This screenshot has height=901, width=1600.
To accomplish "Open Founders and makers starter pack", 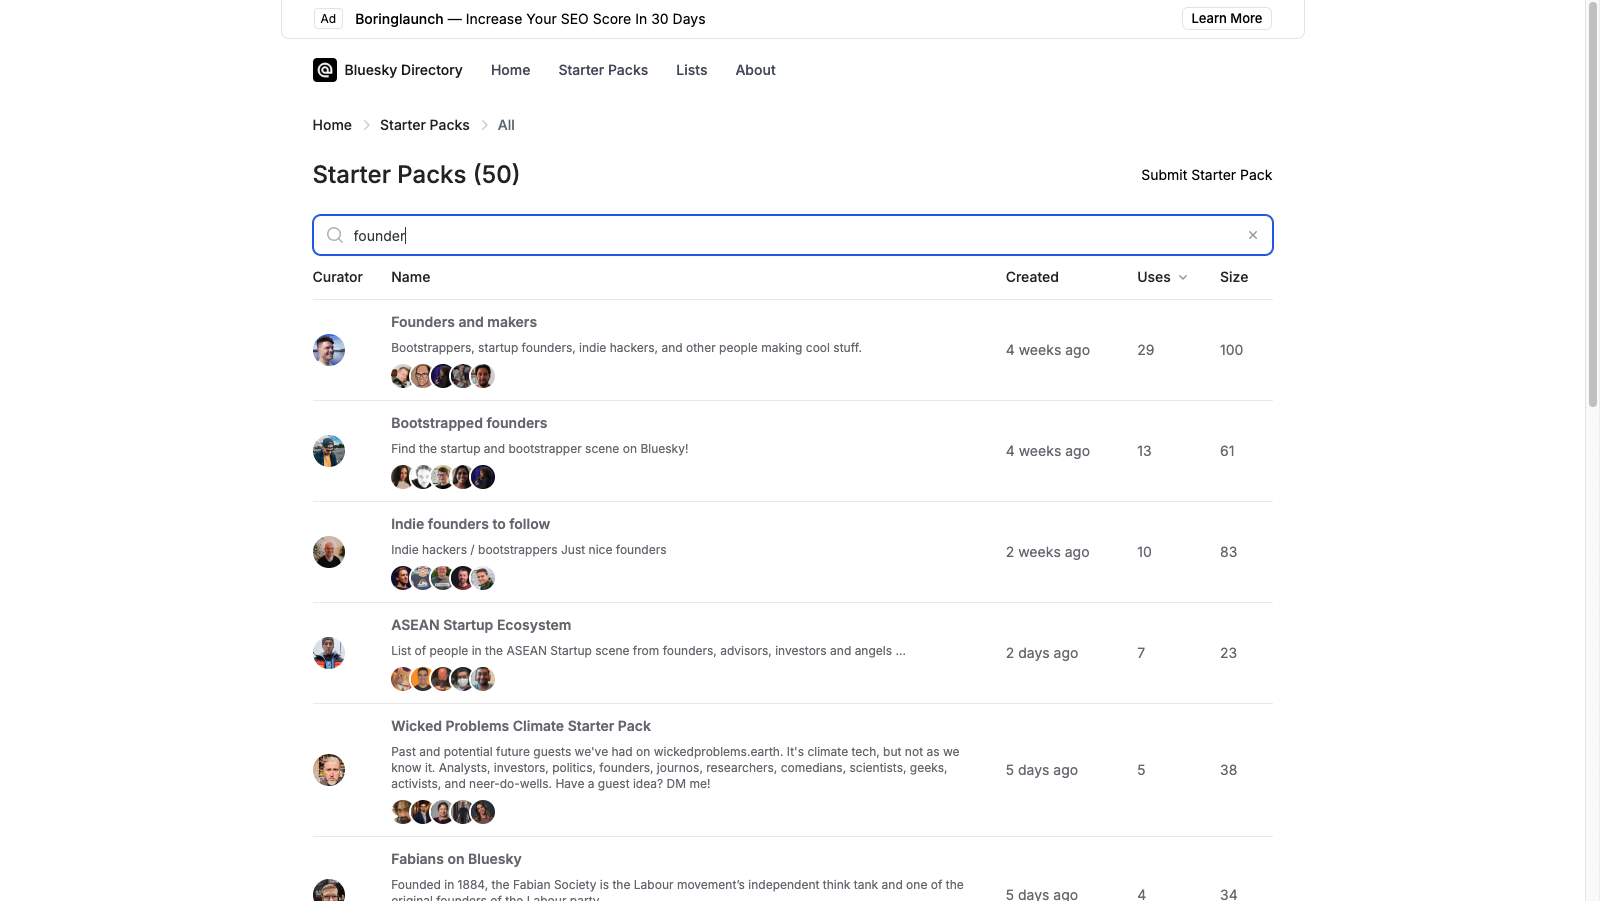I will [x=464, y=322].
